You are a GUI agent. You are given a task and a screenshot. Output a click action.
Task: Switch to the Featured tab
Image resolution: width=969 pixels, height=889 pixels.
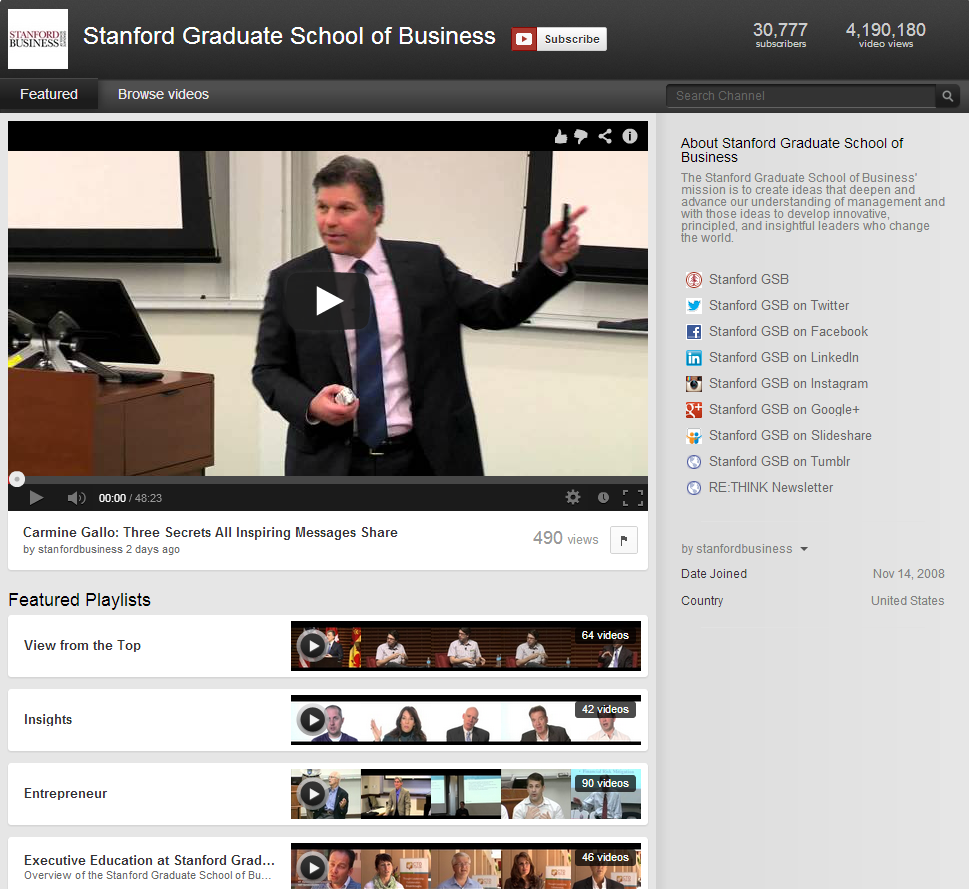click(48, 93)
